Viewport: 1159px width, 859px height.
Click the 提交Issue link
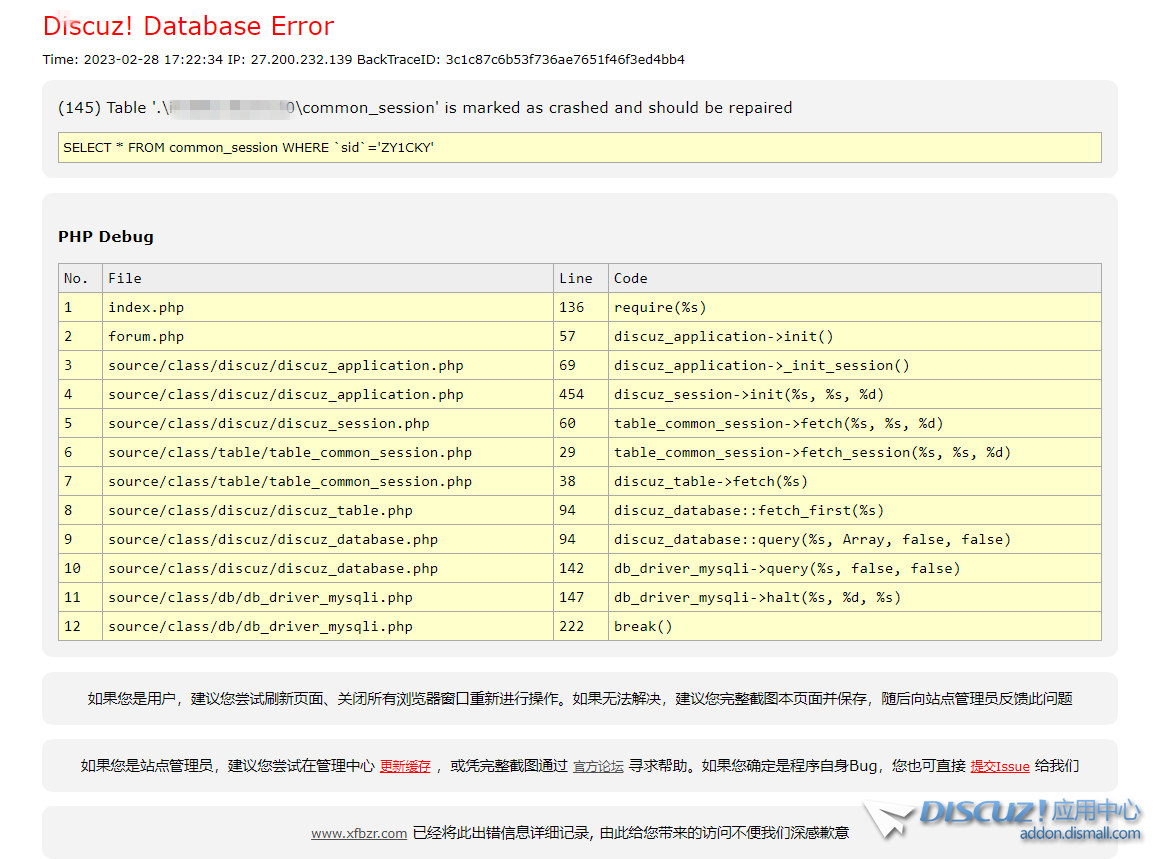(999, 766)
